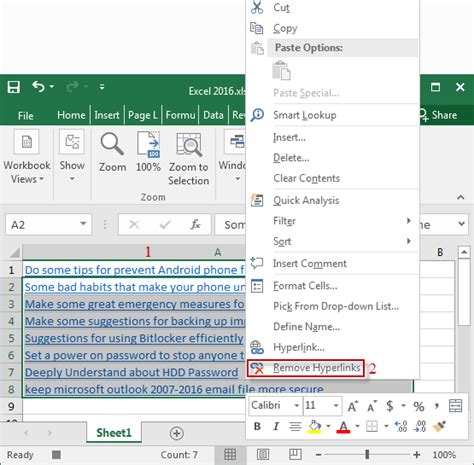This screenshot has width=474, height=465.
Task: Click the red font color button
Action: (344, 426)
